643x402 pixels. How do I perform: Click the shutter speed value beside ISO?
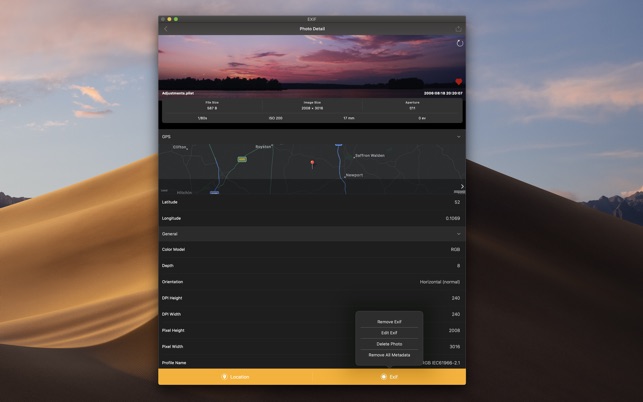click(x=203, y=118)
